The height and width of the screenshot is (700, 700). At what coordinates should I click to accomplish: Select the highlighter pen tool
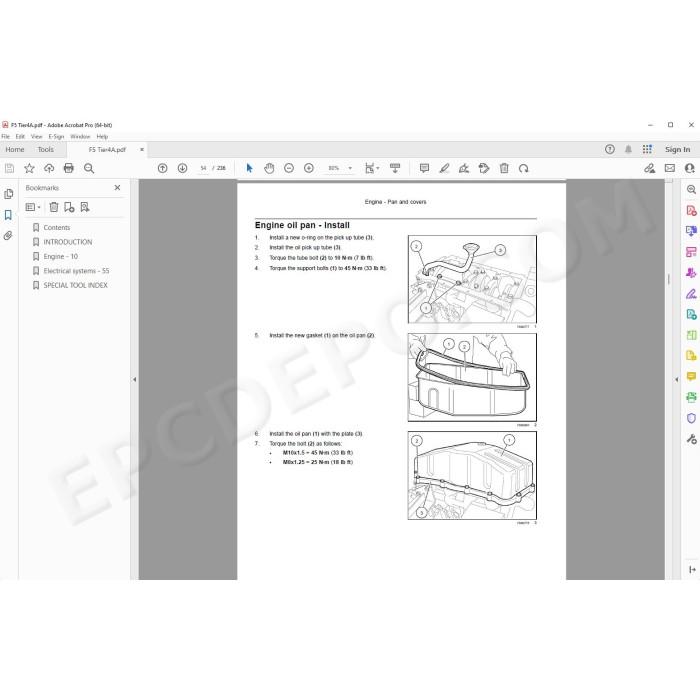click(444, 168)
